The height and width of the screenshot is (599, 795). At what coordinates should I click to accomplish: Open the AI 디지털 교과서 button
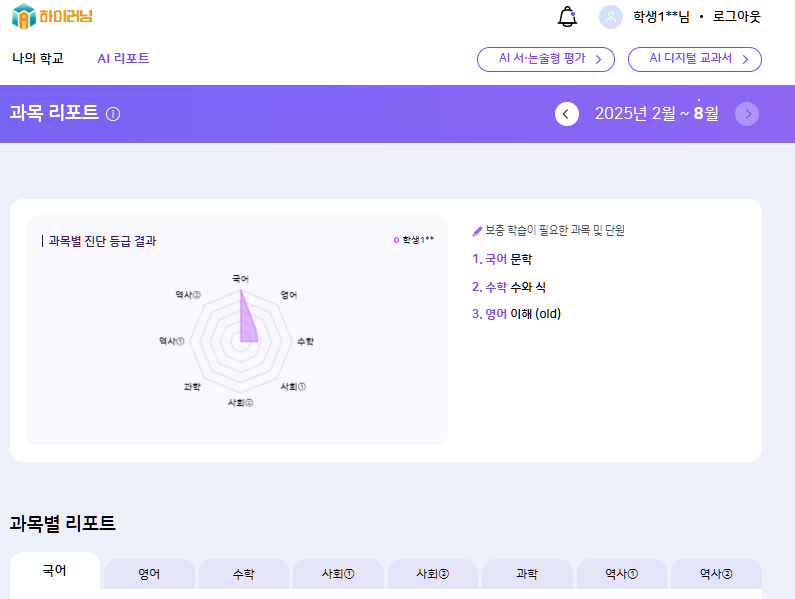(694, 59)
